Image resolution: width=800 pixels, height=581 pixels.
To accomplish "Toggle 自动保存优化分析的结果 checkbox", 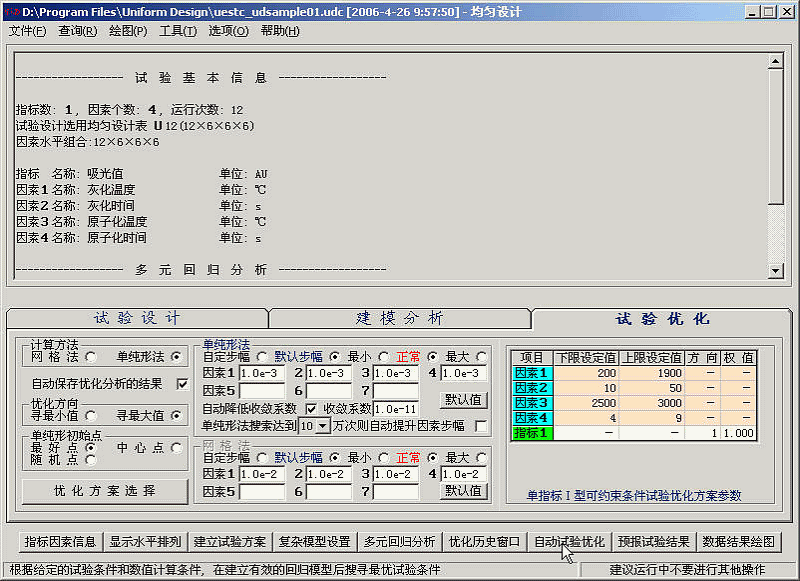I will tap(182, 383).
